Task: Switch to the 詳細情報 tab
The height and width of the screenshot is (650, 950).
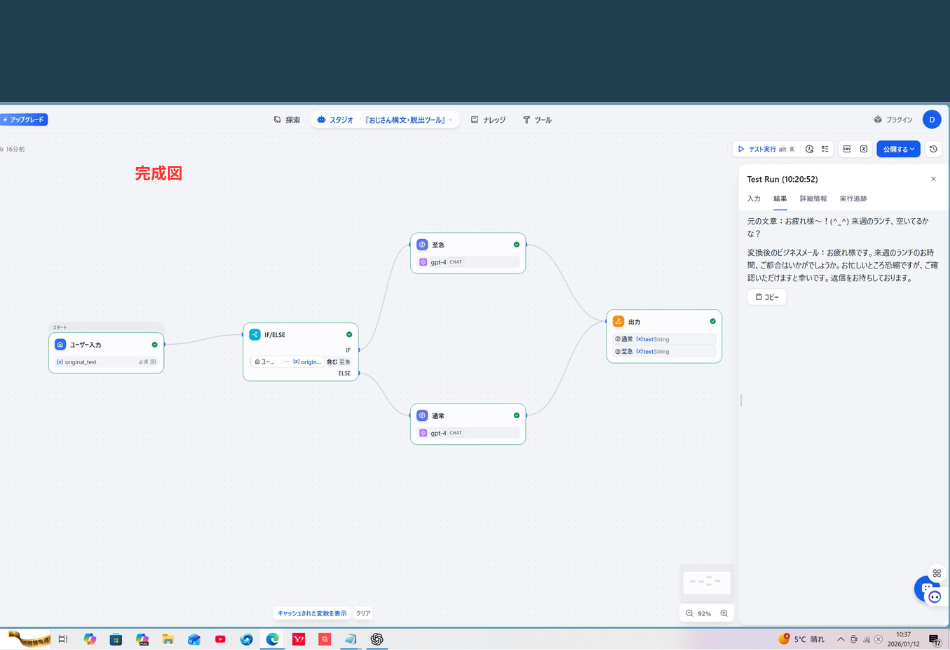Action: tap(813, 198)
